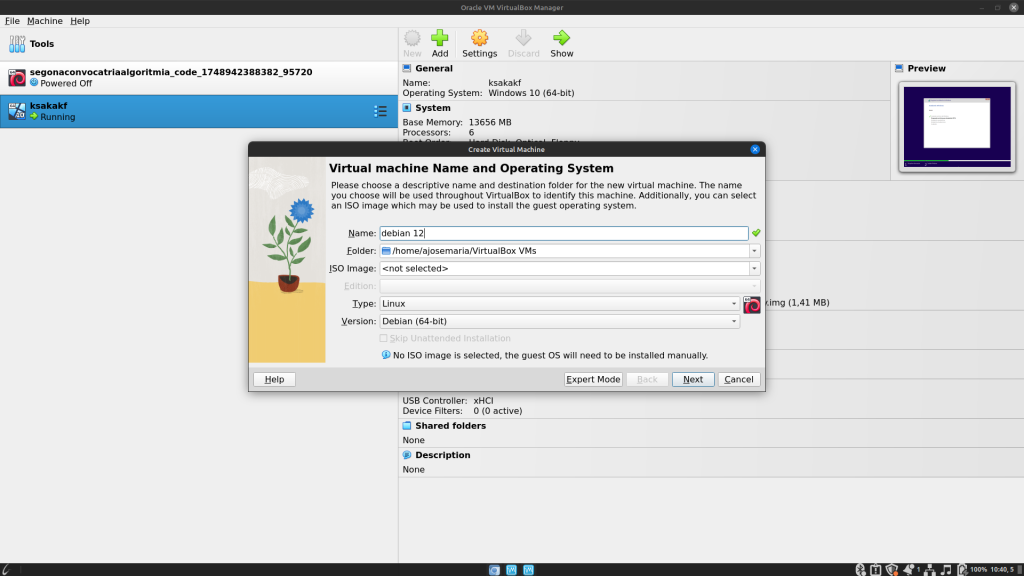1024x576 pixels.
Task: Click the Debian swirl icon beside Type
Action: (752, 304)
